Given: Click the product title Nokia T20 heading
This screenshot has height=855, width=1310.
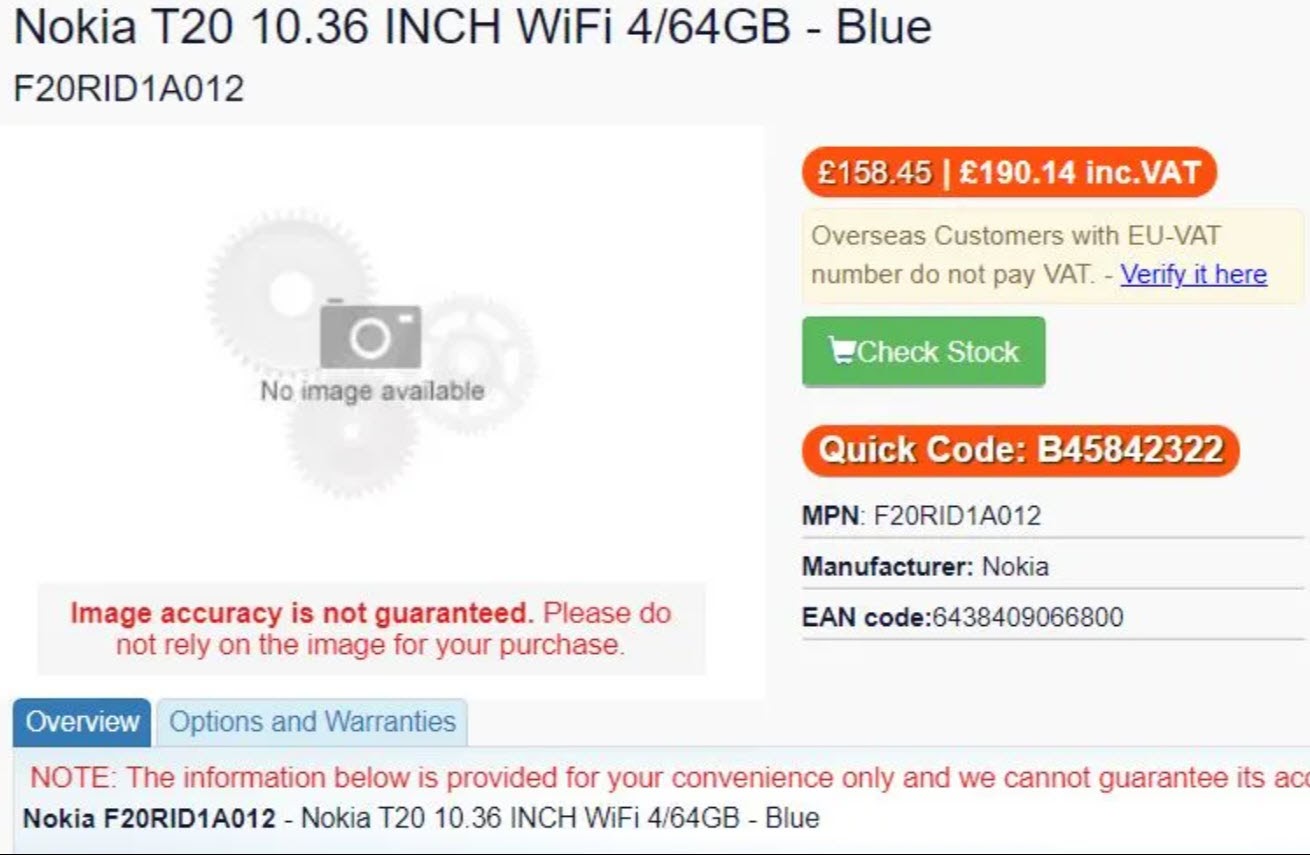Looking at the screenshot, I should [x=473, y=27].
